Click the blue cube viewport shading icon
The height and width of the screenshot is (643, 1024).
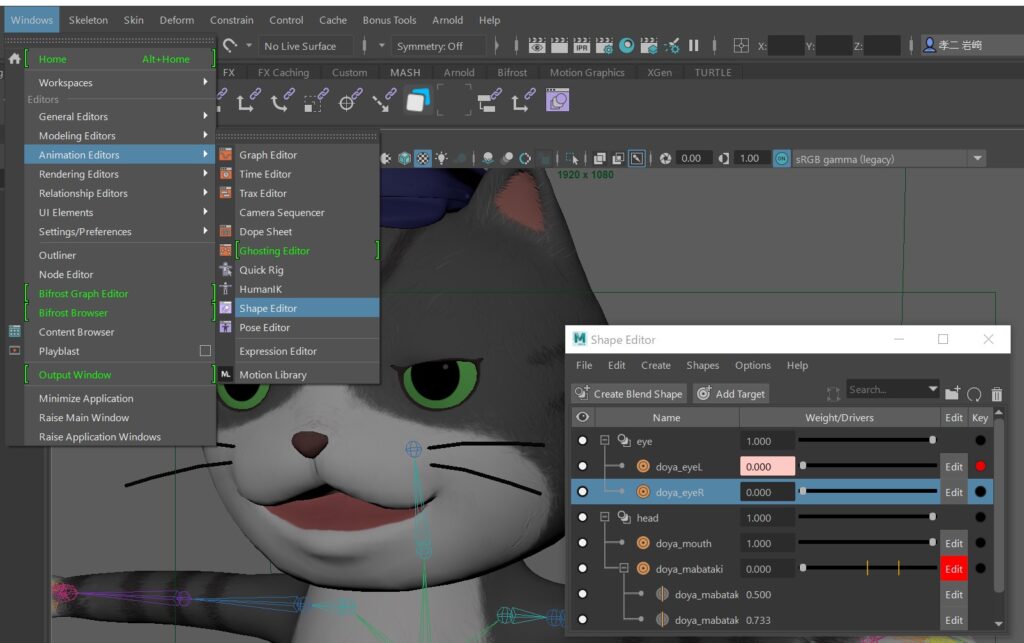click(404, 158)
